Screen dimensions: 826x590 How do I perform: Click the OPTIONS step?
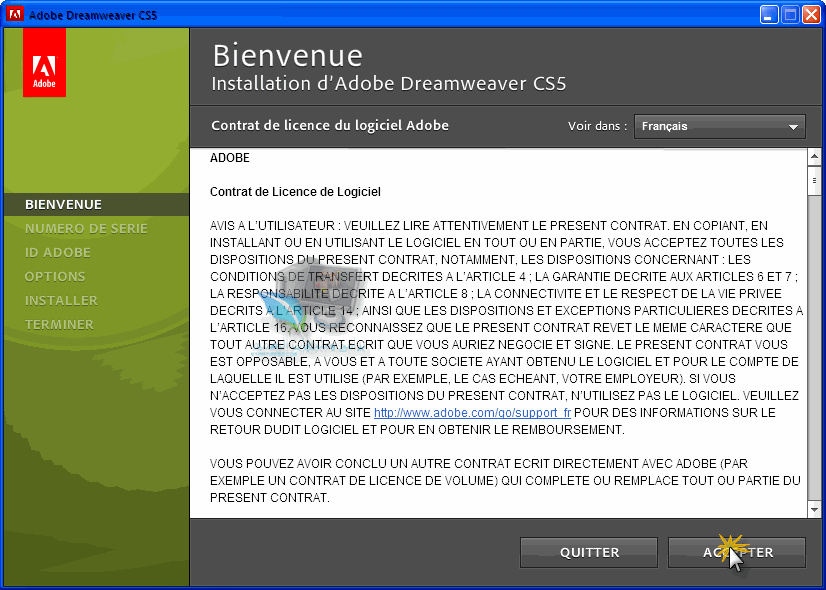coord(56,276)
